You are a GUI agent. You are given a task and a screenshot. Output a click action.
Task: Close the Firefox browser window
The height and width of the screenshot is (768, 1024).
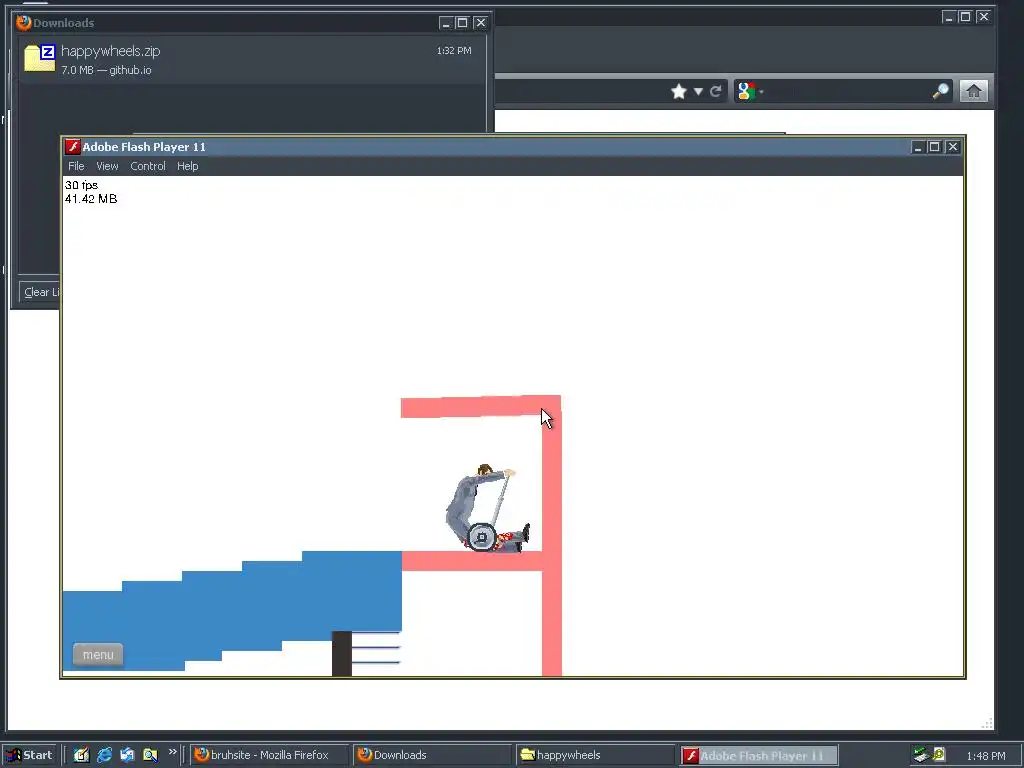[x=984, y=17]
